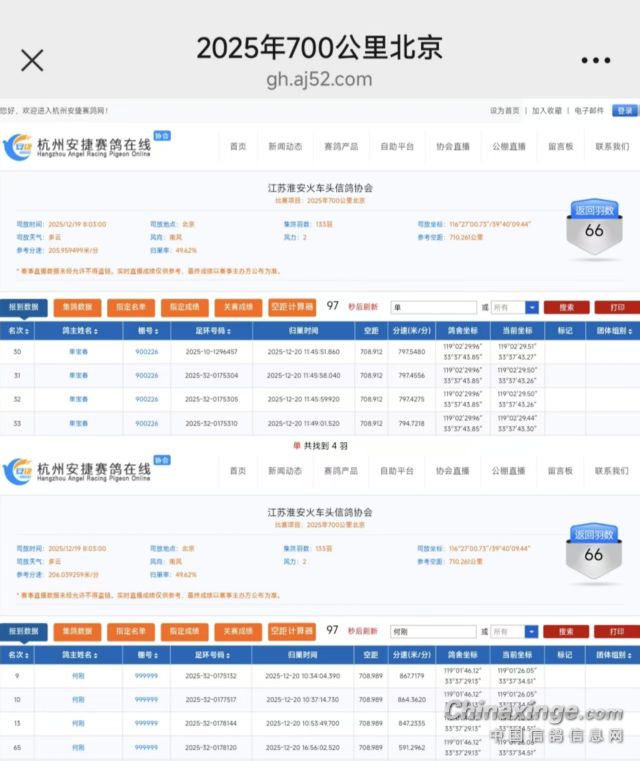Sort by 归巢时间 in the 何刚 results table
640x761 pixels.
click(304, 654)
